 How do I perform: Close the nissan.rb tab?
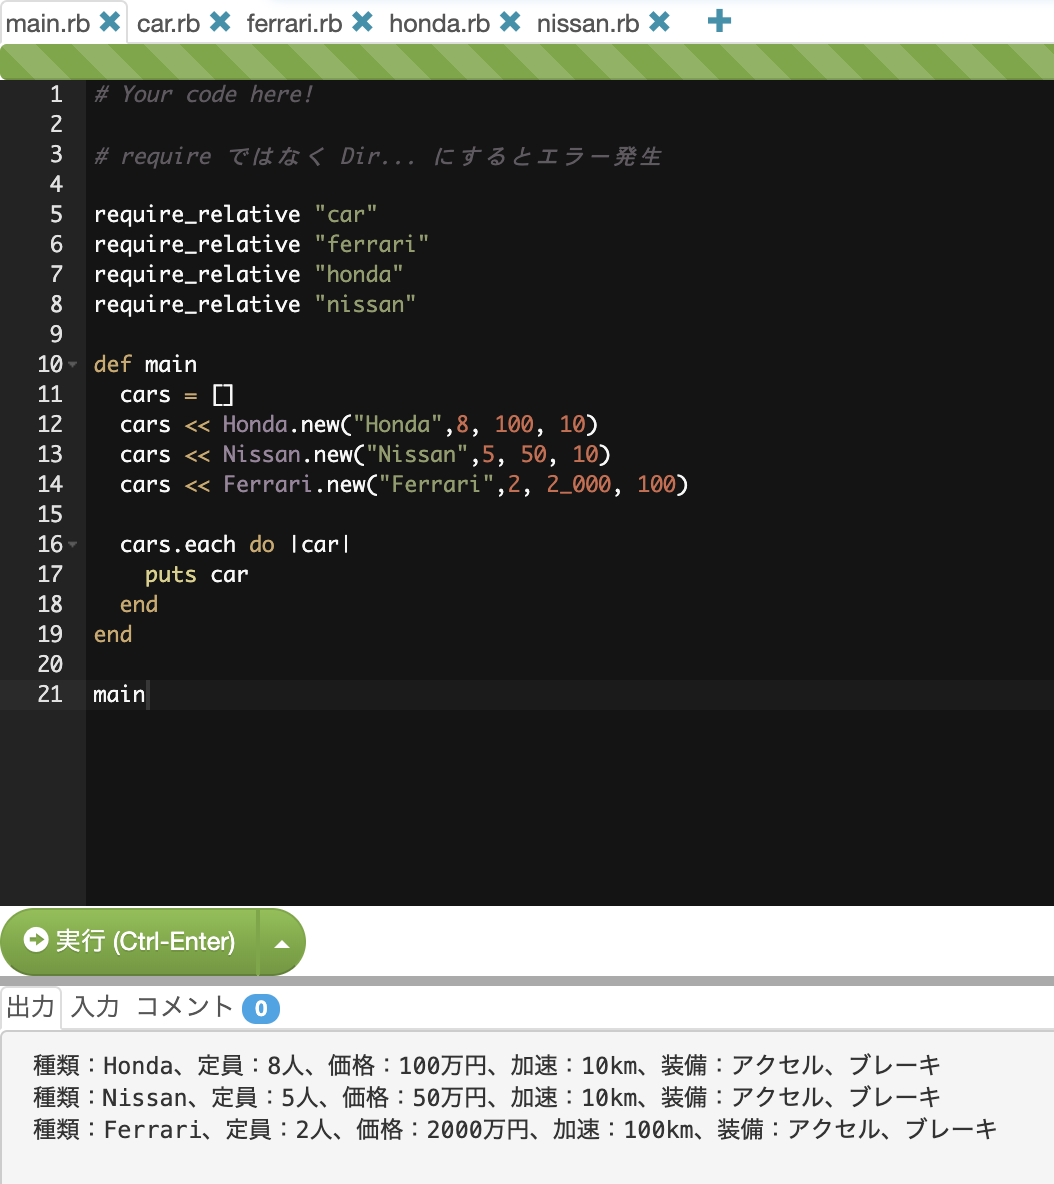pyautogui.click(x=659, y=22)
